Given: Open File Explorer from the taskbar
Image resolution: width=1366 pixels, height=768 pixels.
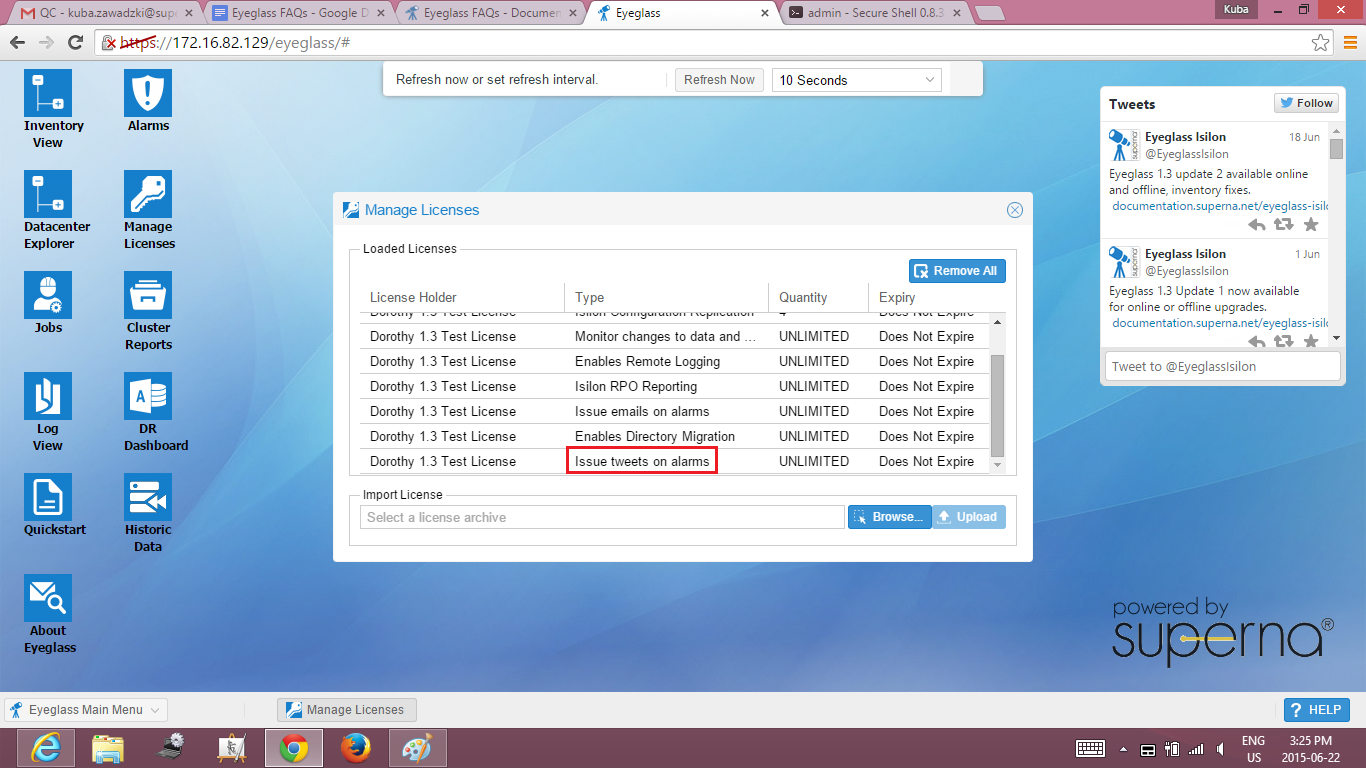Looking at the screenshot, I should (x=108, y=748).
